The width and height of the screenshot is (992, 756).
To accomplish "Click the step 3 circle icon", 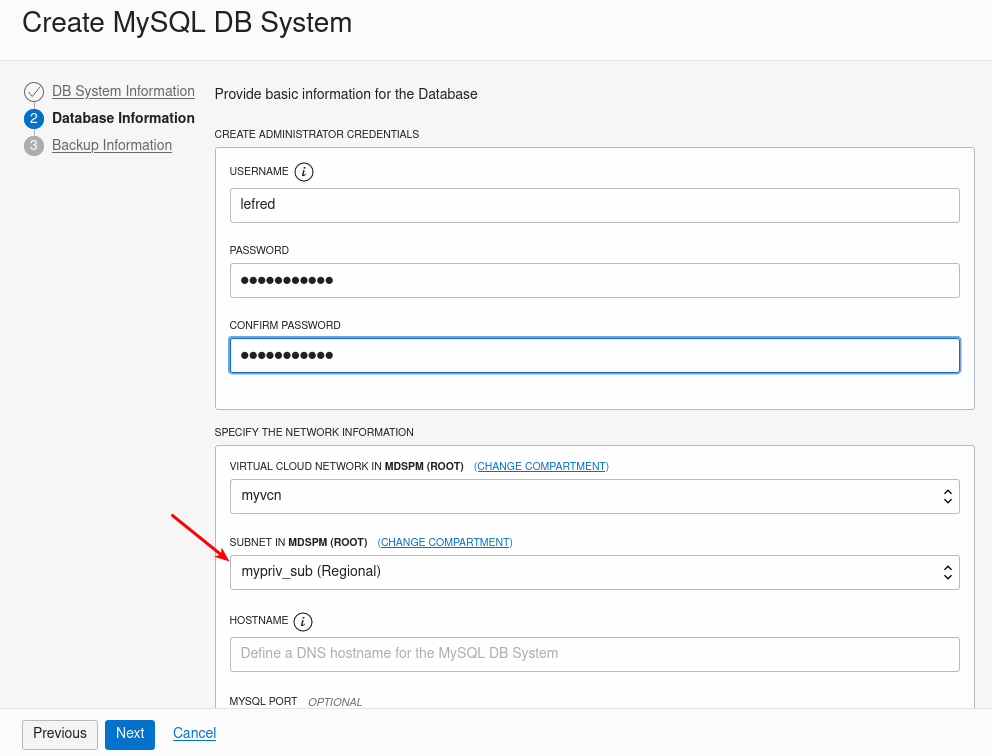I will click(34, 146).
